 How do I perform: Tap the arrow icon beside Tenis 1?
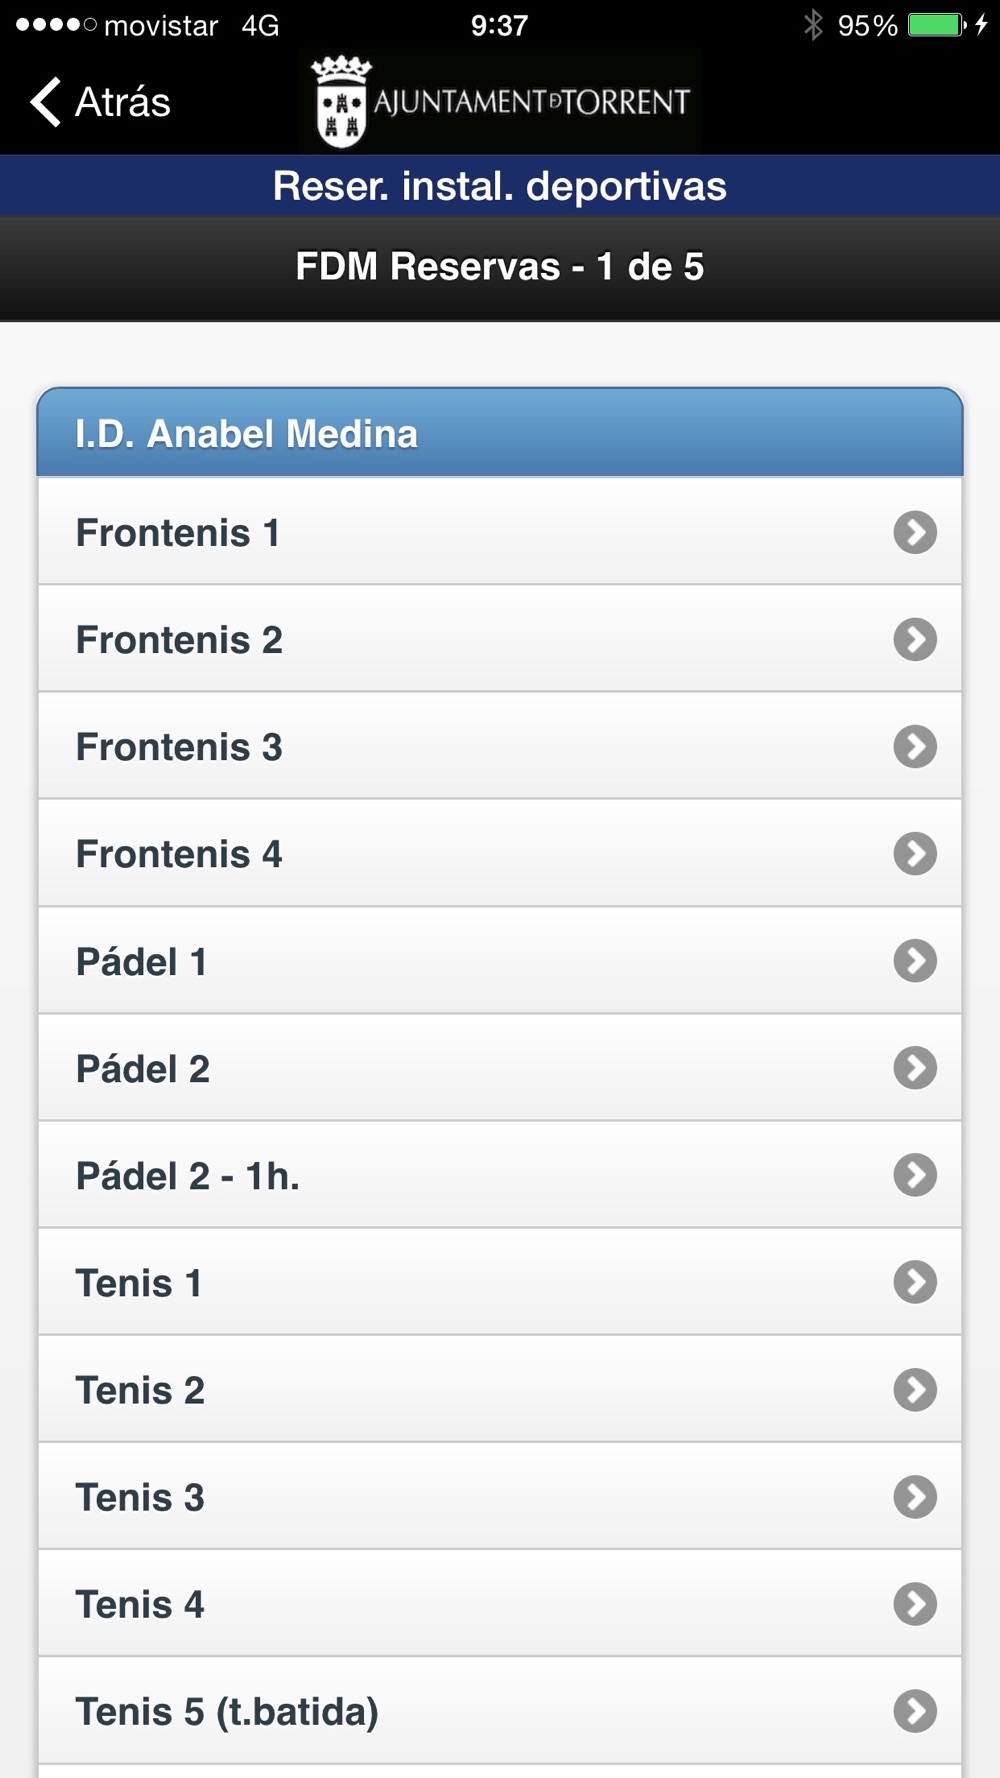coord(915,1282)
